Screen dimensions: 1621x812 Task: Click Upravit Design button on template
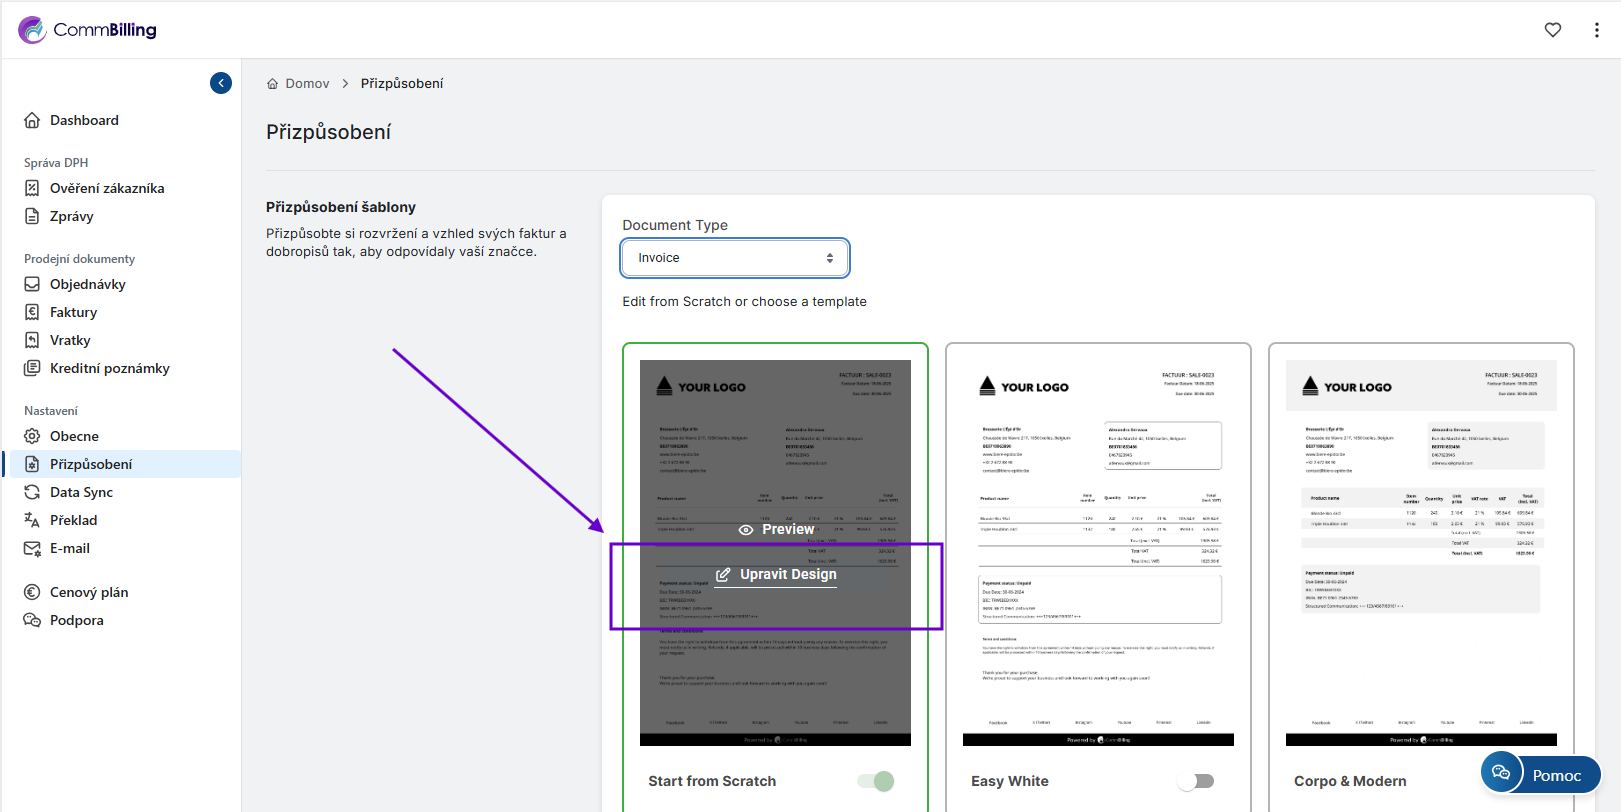(776, 574)
